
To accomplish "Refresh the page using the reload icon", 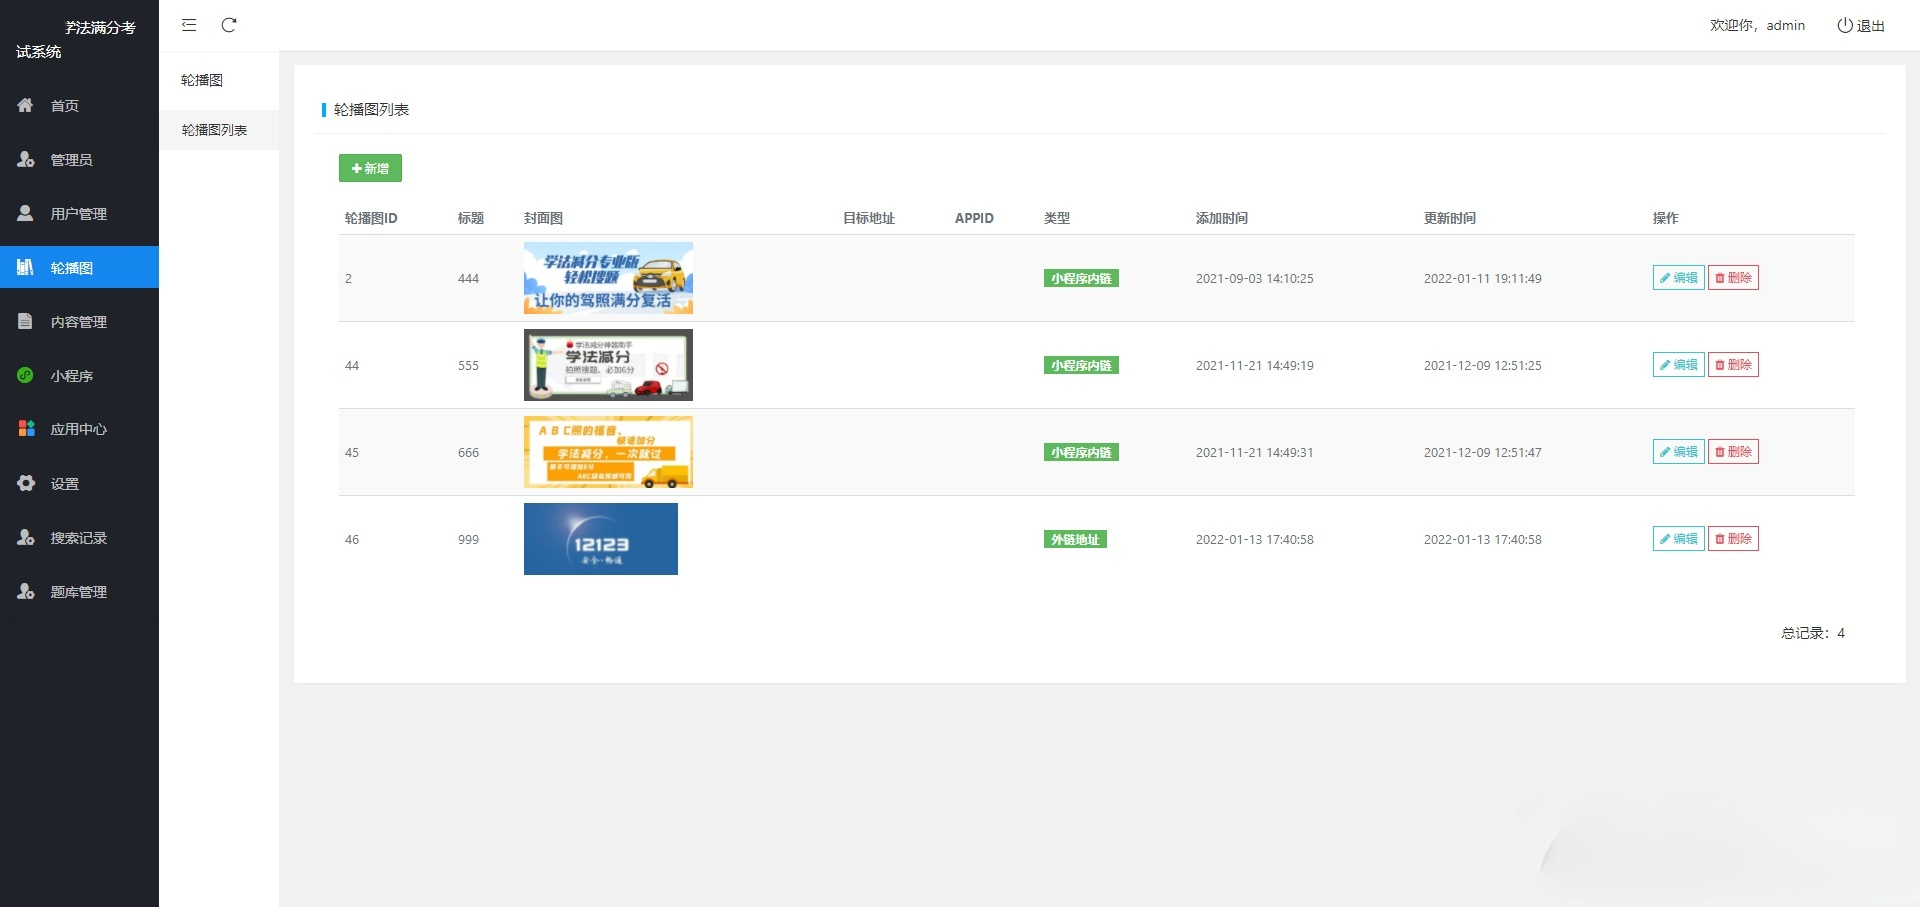I will [230, 25].
